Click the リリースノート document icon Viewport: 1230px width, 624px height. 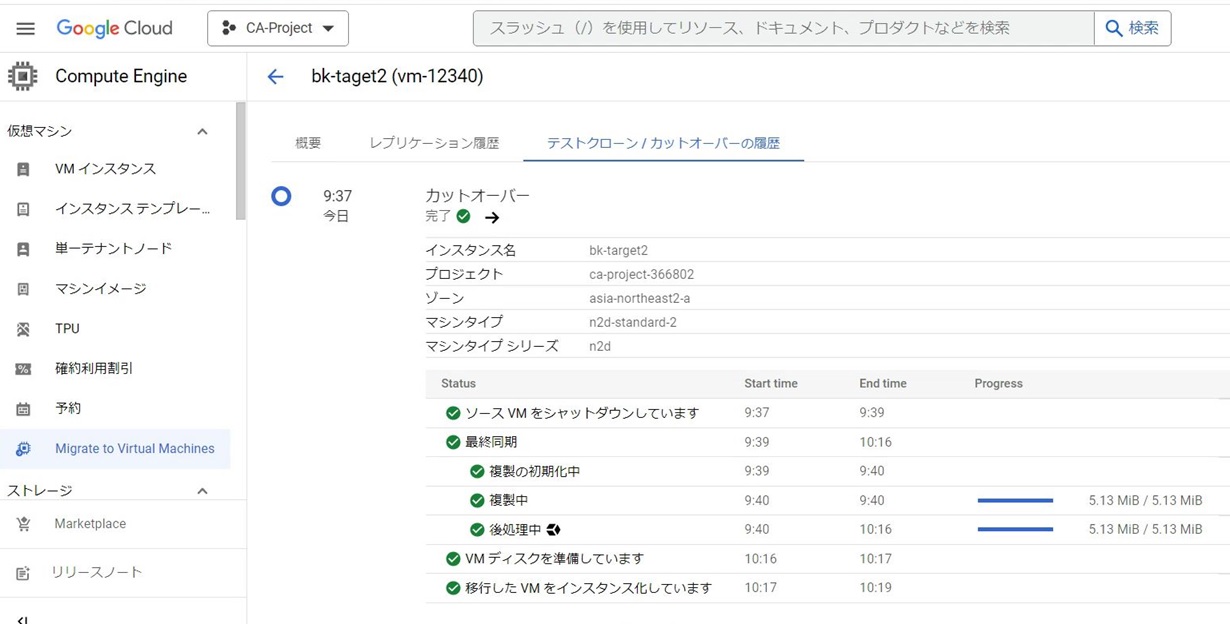[x=23, y=573]
